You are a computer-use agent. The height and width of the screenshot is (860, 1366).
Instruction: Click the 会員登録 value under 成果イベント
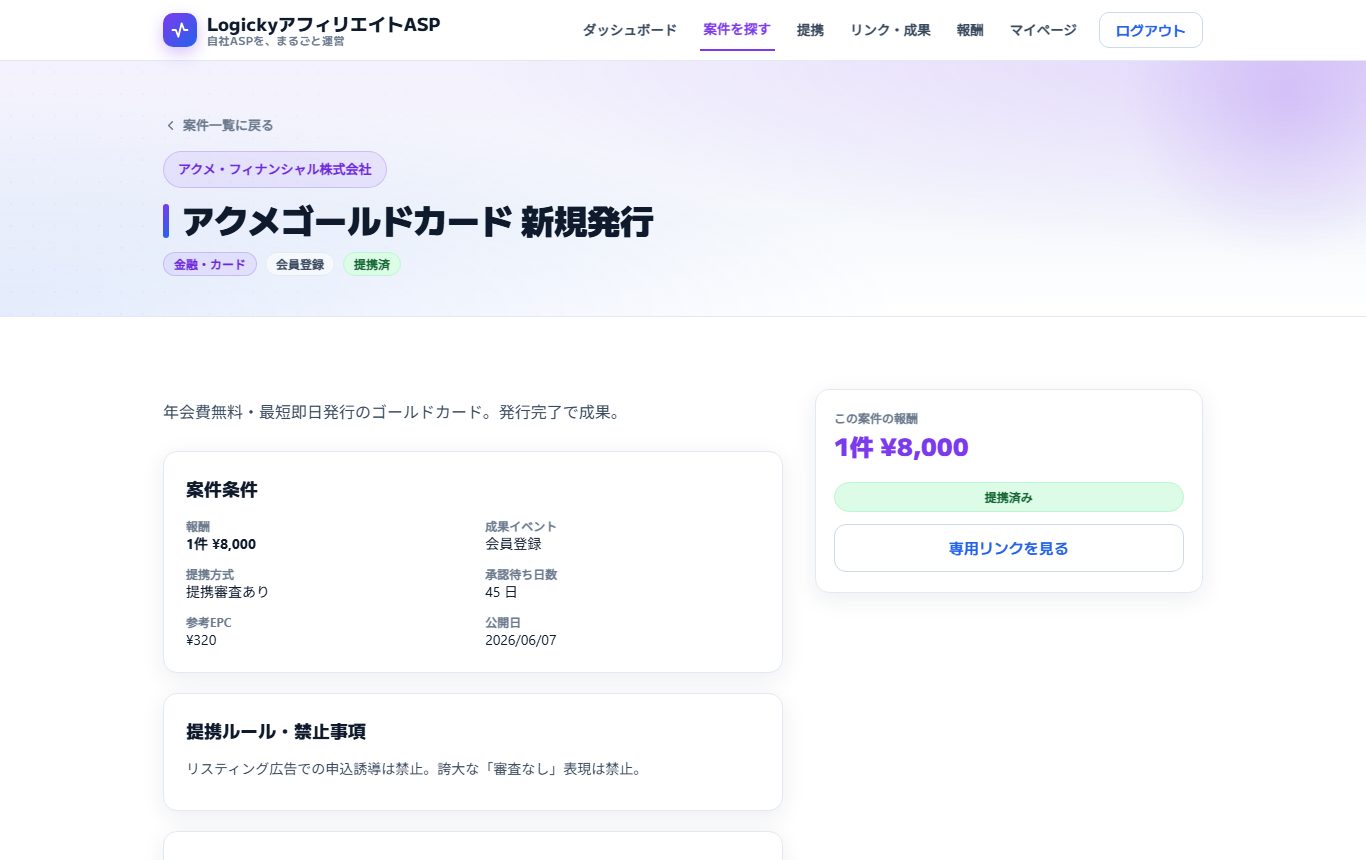pos(513,544)
